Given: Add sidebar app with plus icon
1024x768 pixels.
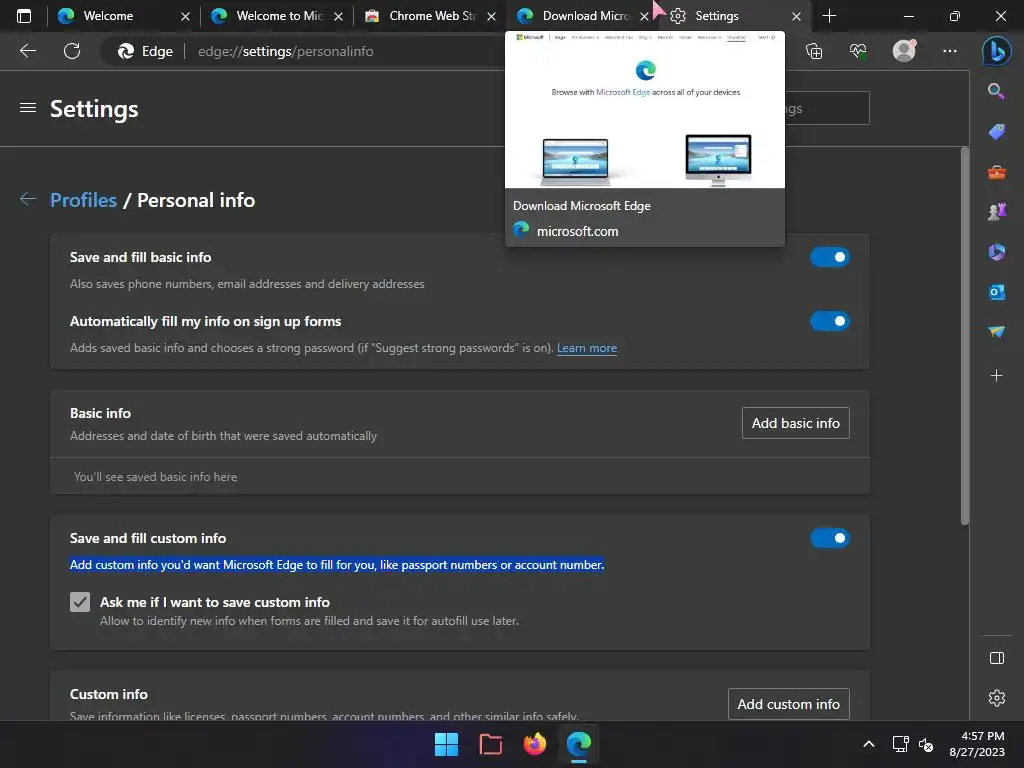Looking at the screenshot, I should (x=997, y=376).
